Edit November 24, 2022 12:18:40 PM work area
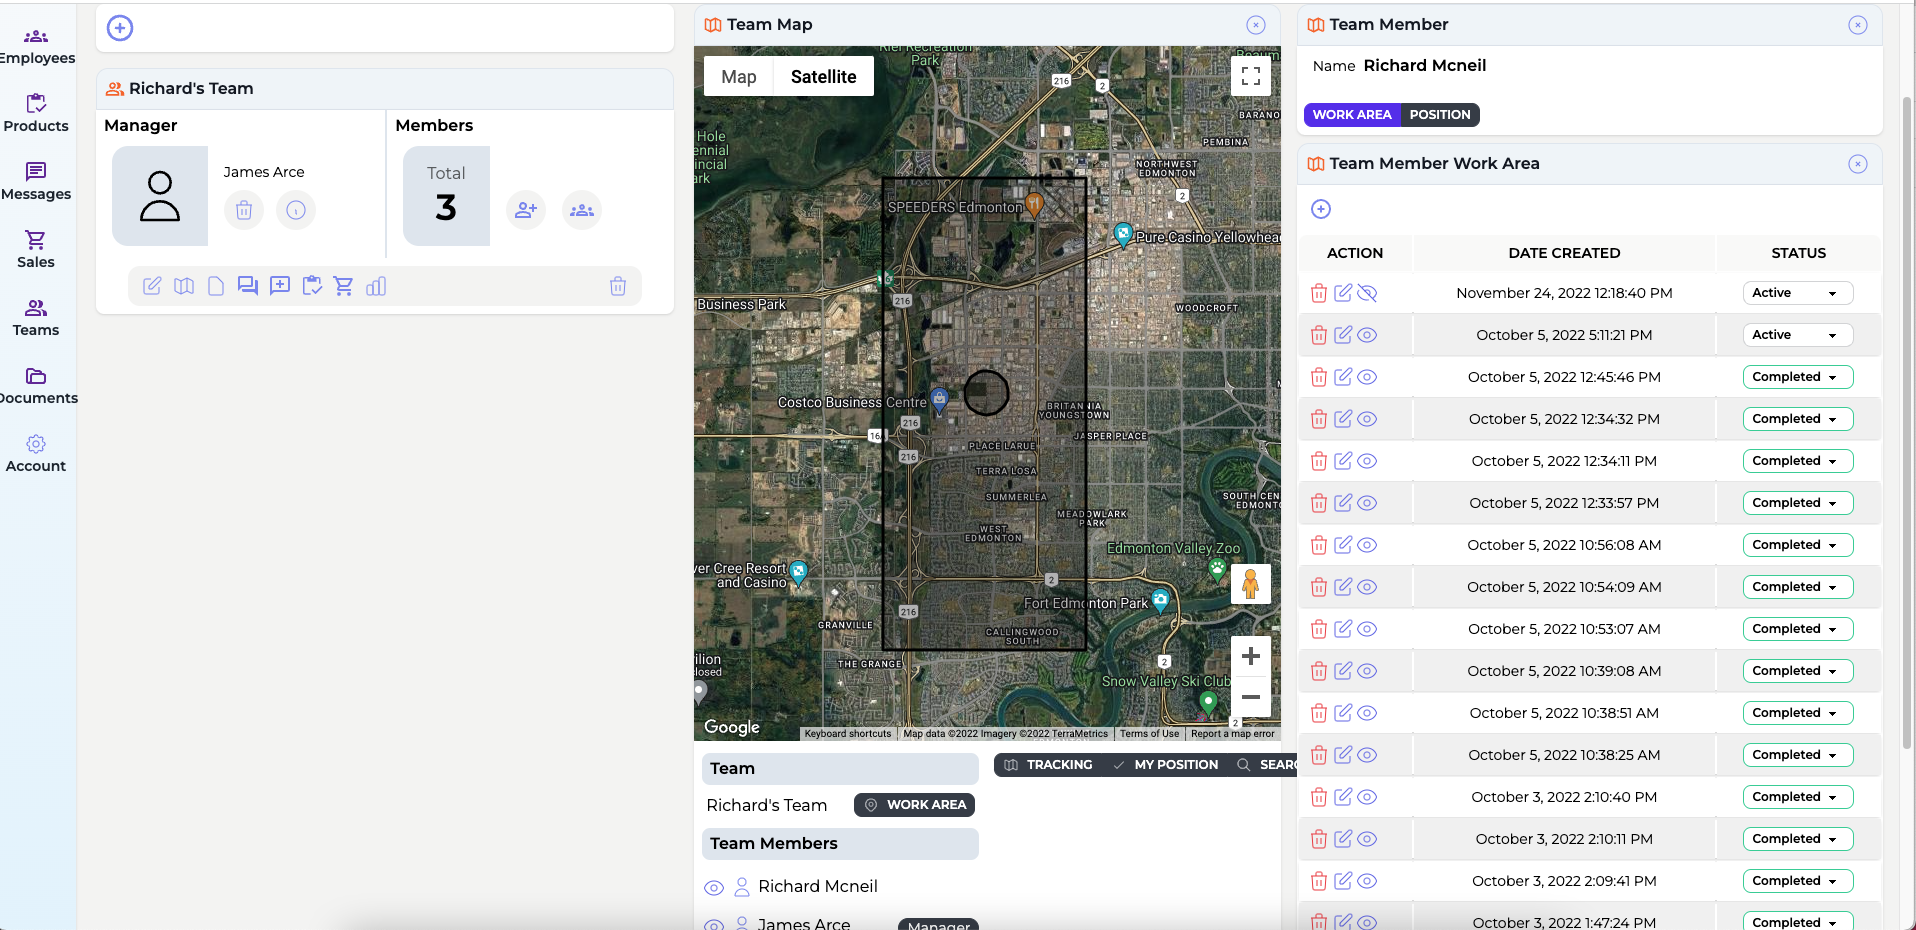Image resolution: width=1916 pixels, height=930 pixels. (1343, 293)
